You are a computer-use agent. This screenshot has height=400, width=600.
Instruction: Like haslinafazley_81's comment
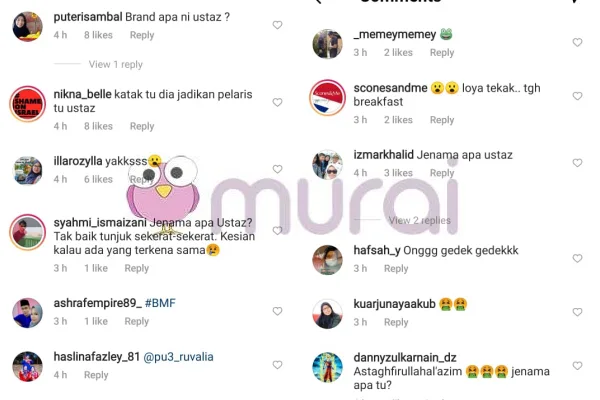point(277,365)
